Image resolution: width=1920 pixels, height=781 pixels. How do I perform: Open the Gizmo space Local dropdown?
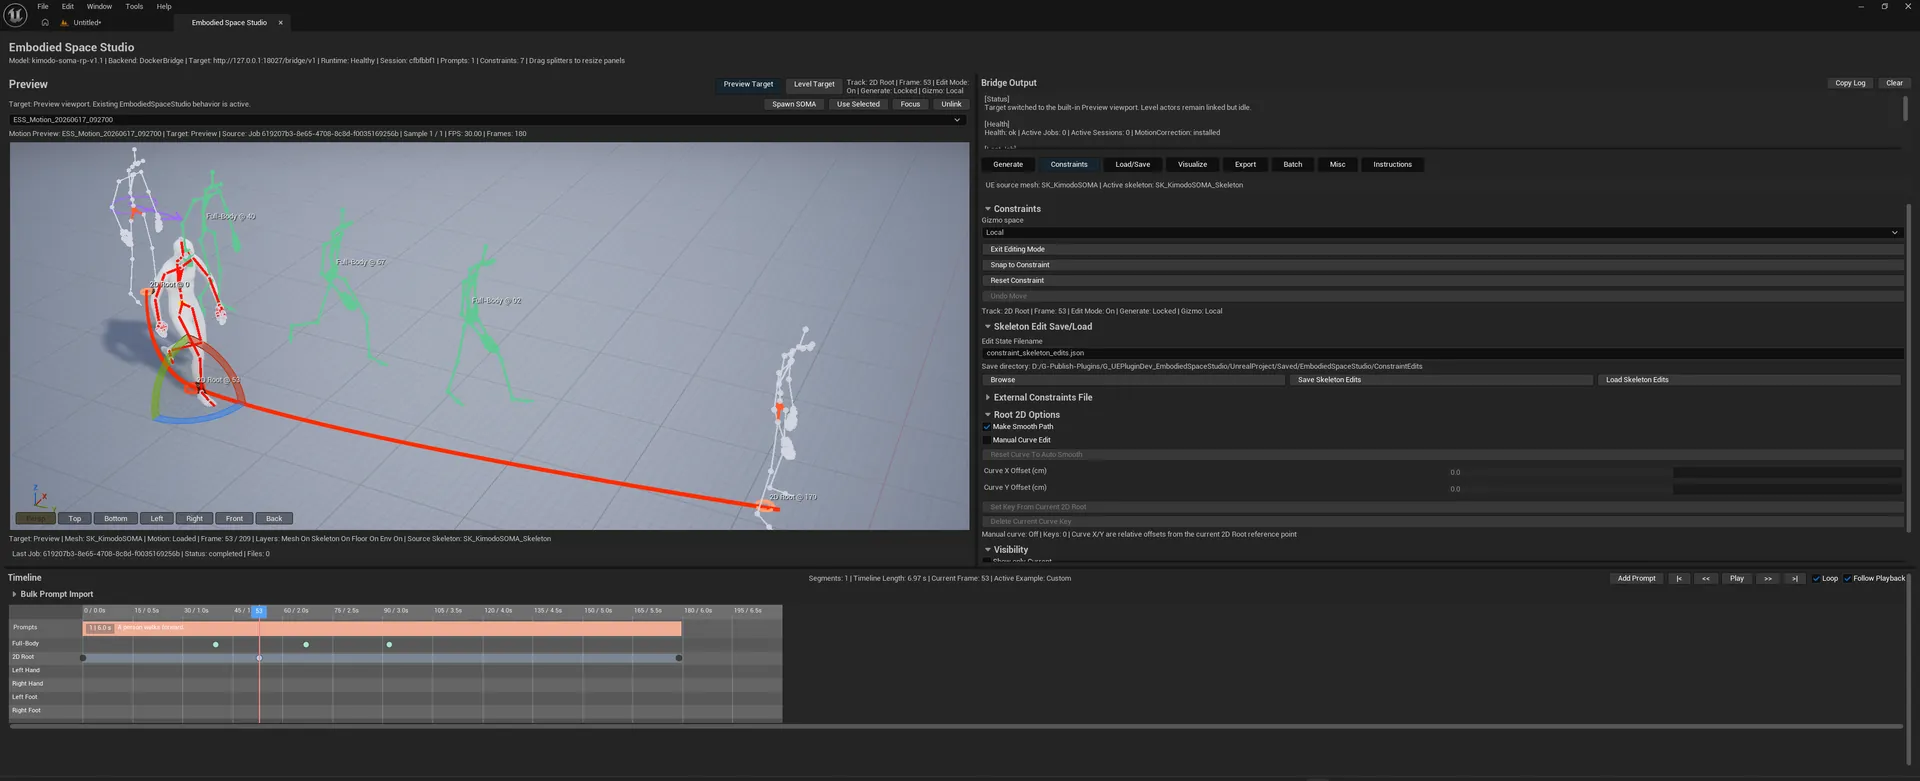coord(1441,232)
